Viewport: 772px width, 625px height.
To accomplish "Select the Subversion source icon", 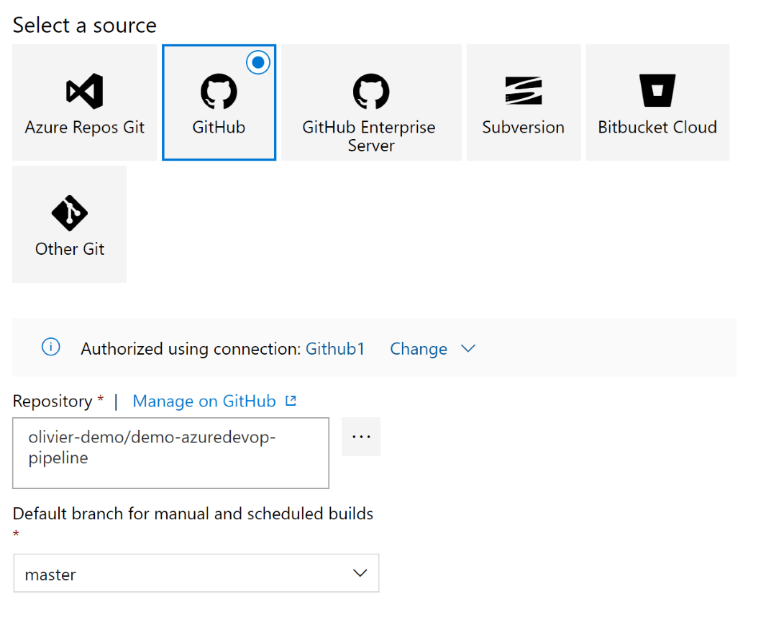I will [523, 91].
